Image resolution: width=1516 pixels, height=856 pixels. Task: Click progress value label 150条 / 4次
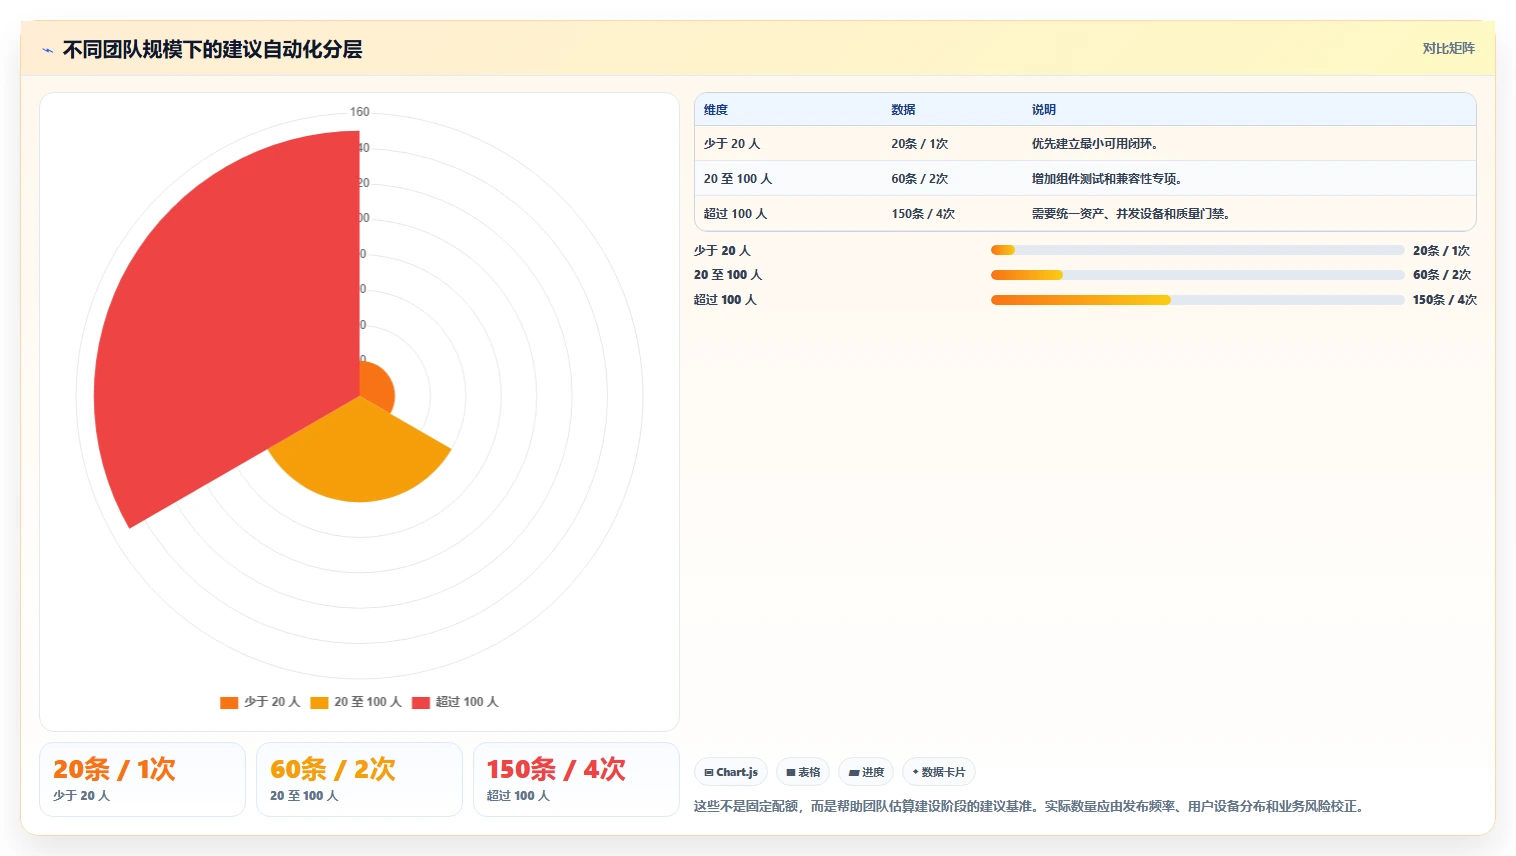[x=1445, y=300]
